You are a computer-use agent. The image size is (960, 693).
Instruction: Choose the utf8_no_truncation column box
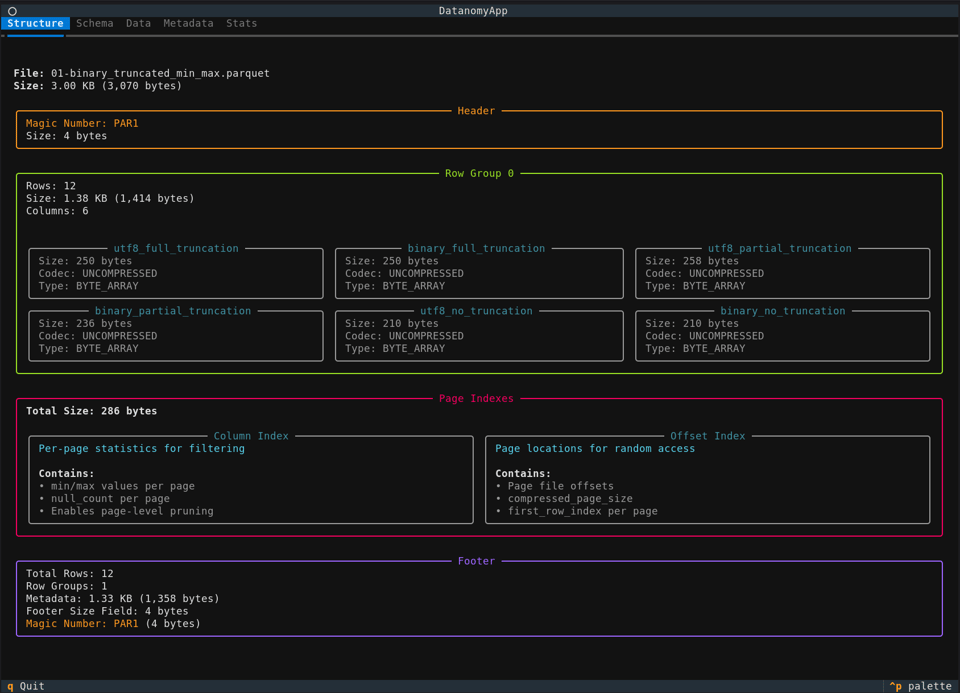coord(479,336)
